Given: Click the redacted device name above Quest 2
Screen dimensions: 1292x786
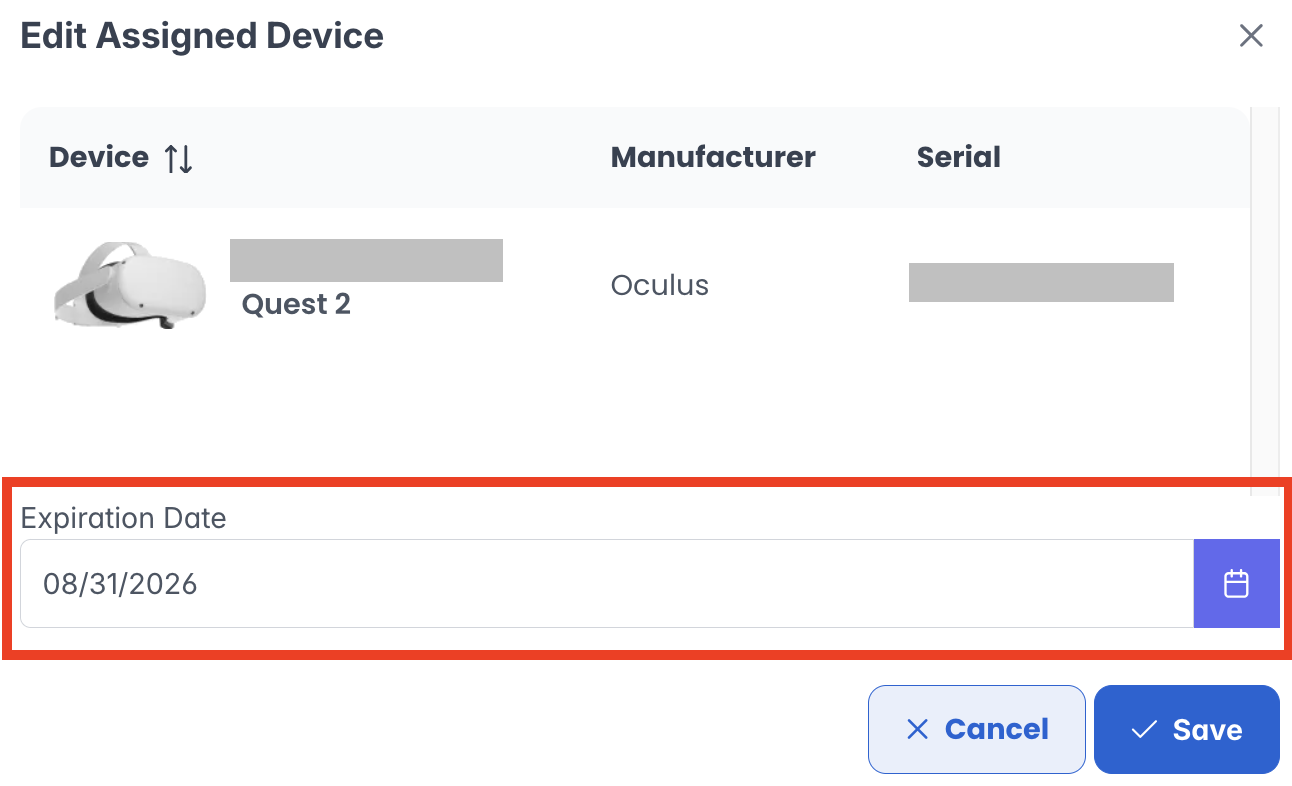Looking at the screenshot, I should [366, 261].
